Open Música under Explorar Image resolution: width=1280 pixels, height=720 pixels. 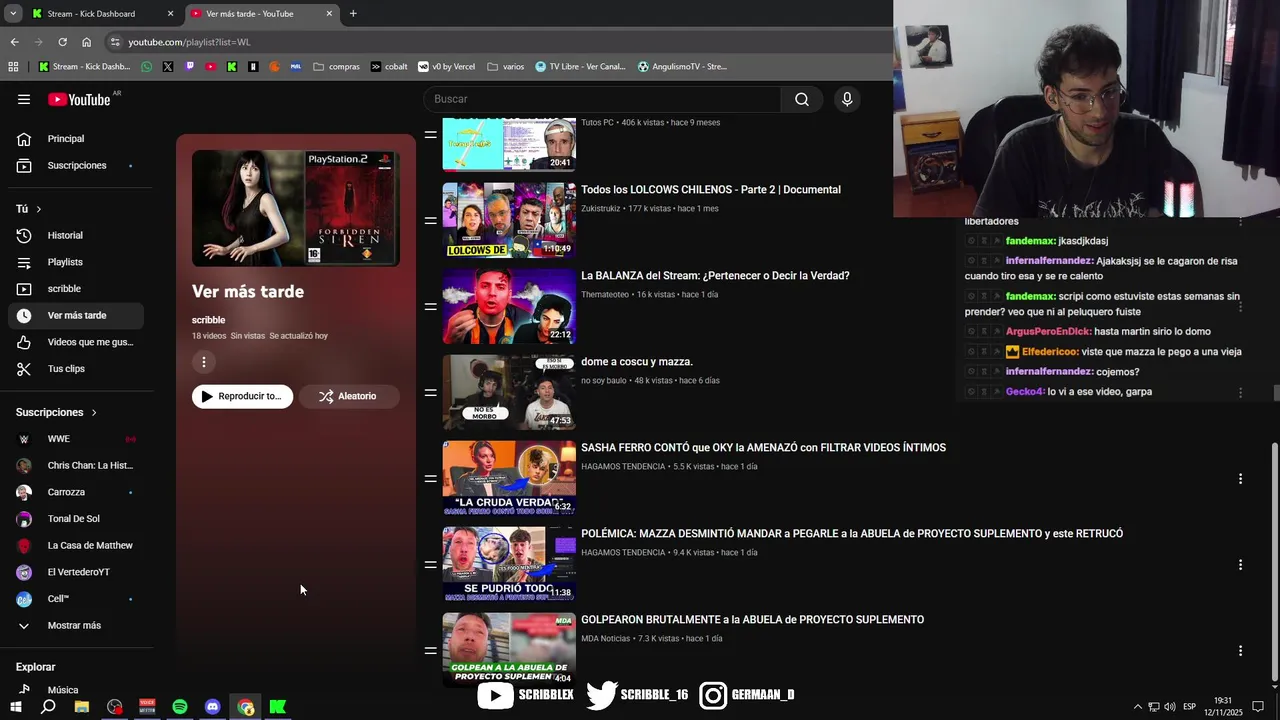pos(76,690)
